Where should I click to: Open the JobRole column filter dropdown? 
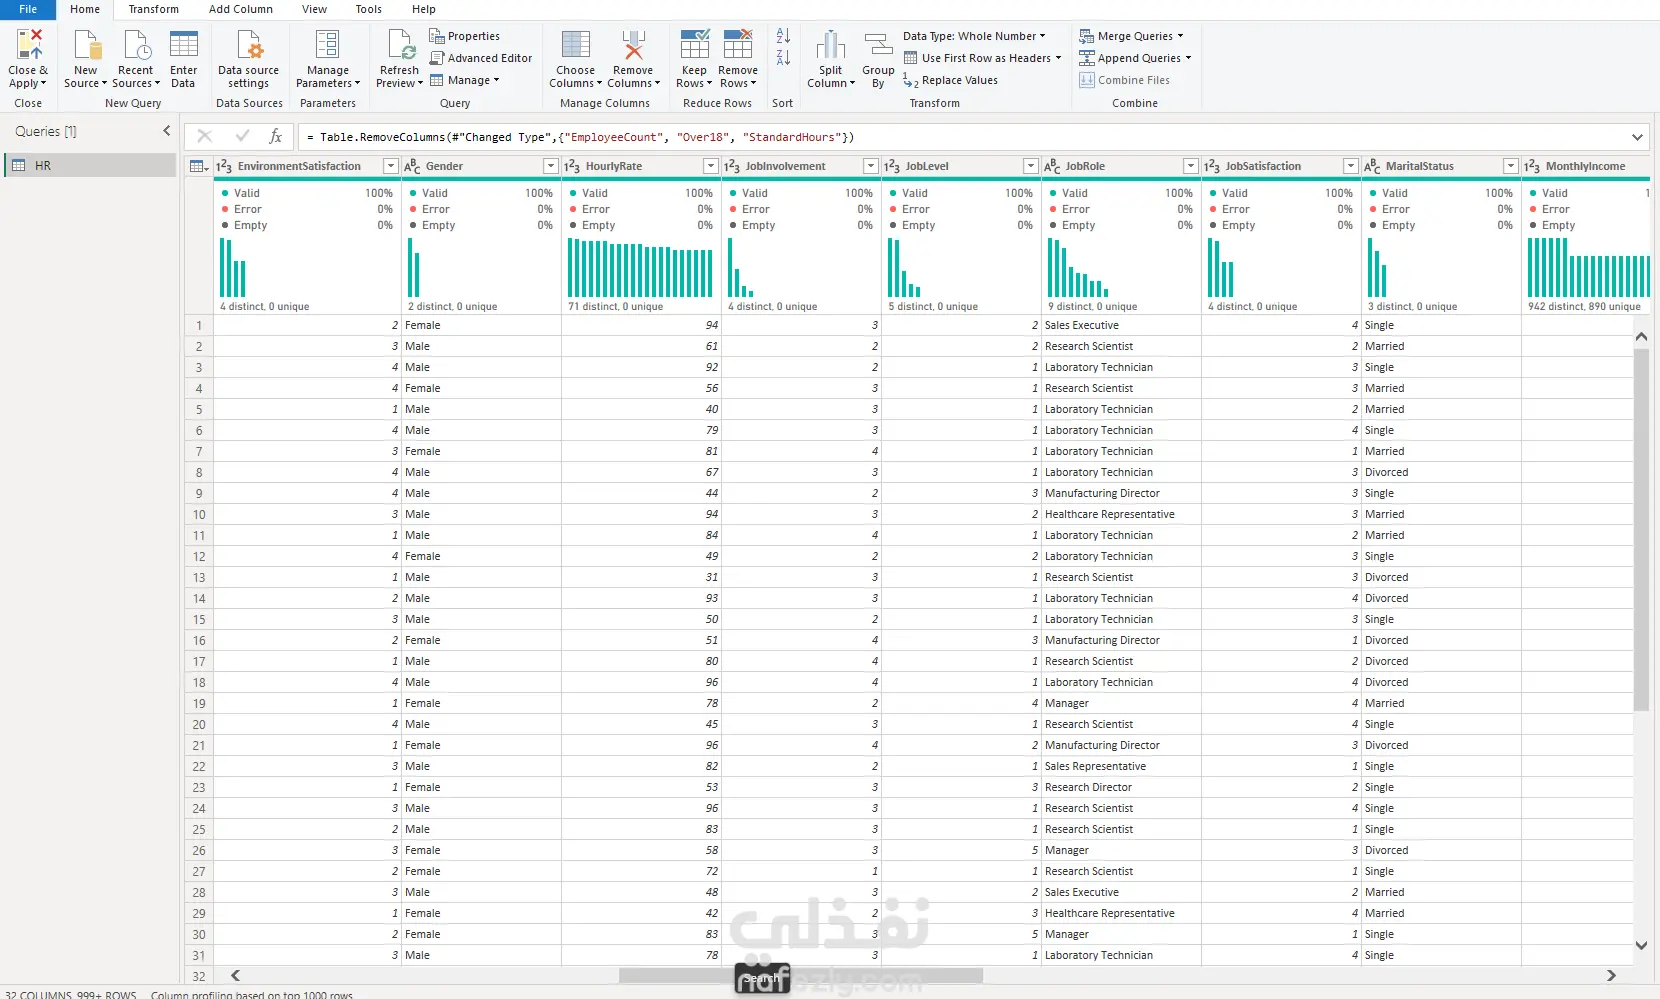[x=1191, y=166]
